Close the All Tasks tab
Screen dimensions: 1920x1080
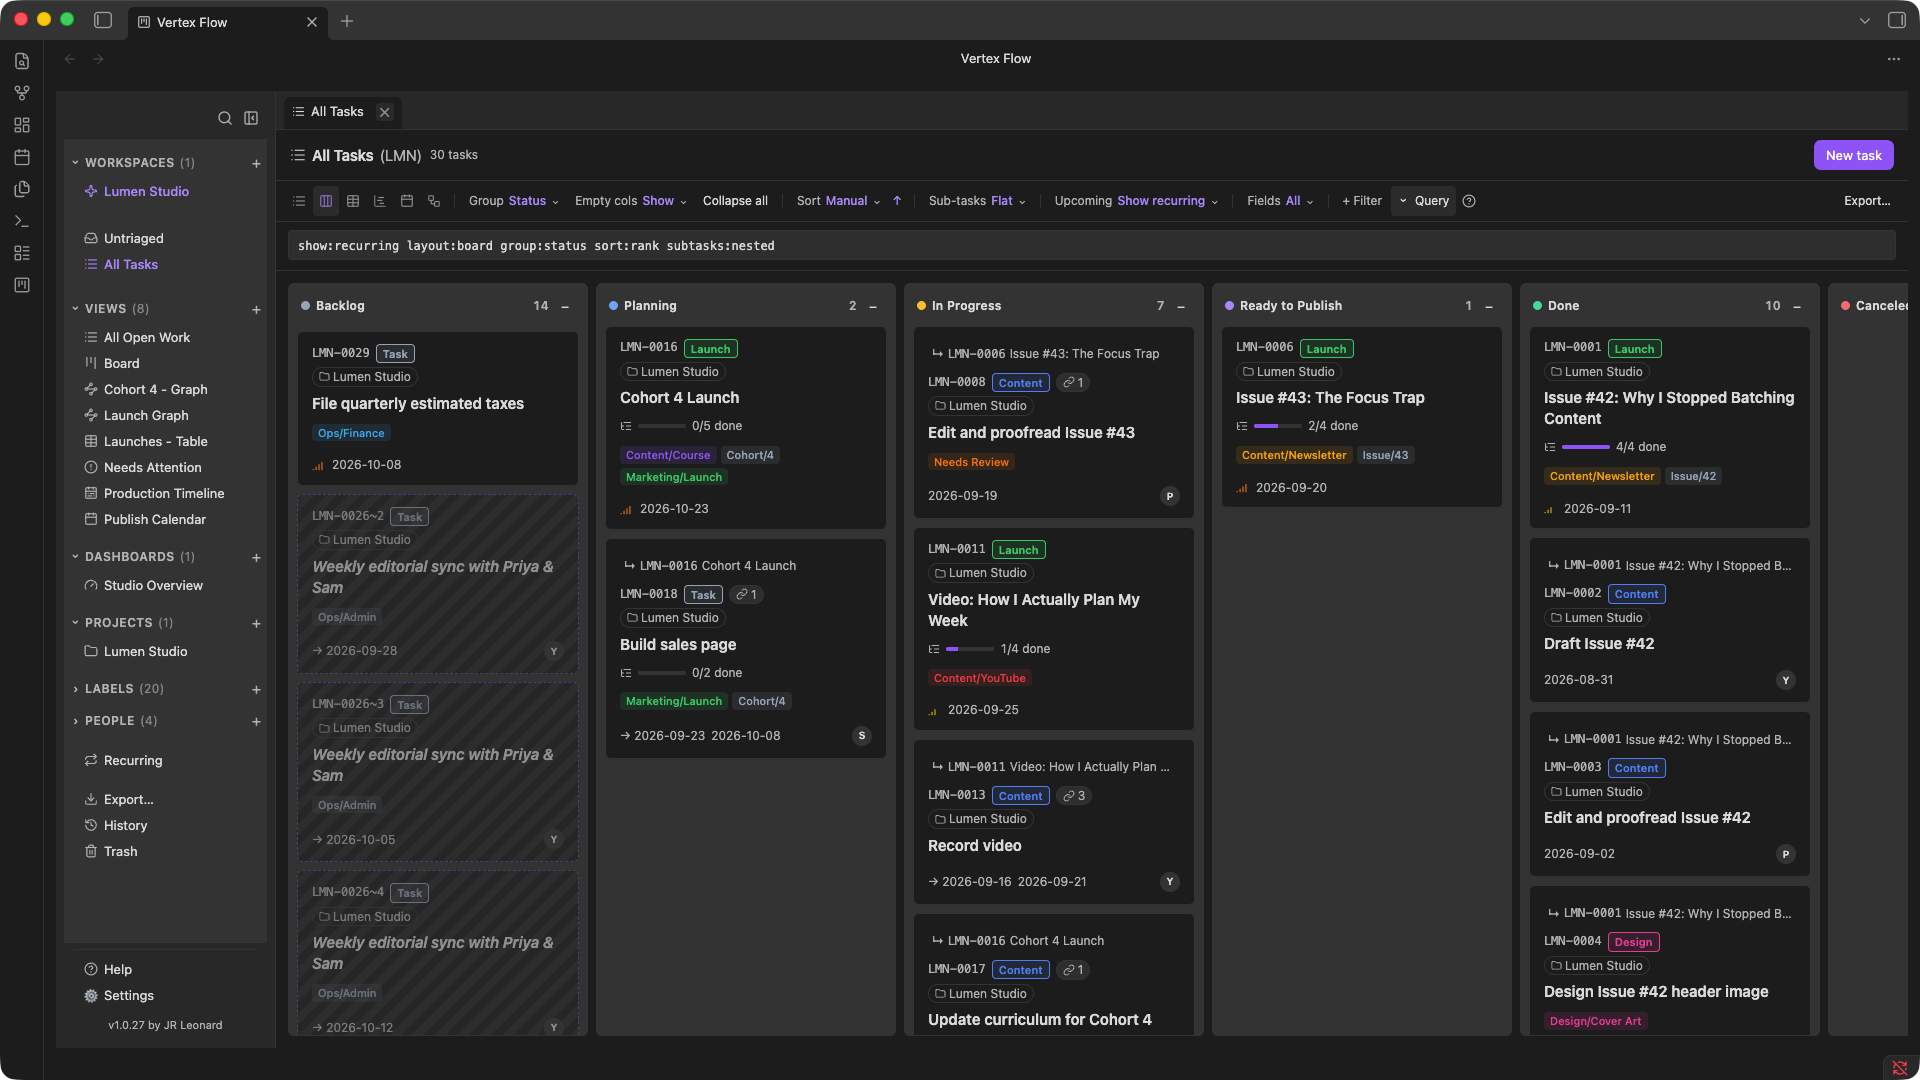(x=385, y=112)
